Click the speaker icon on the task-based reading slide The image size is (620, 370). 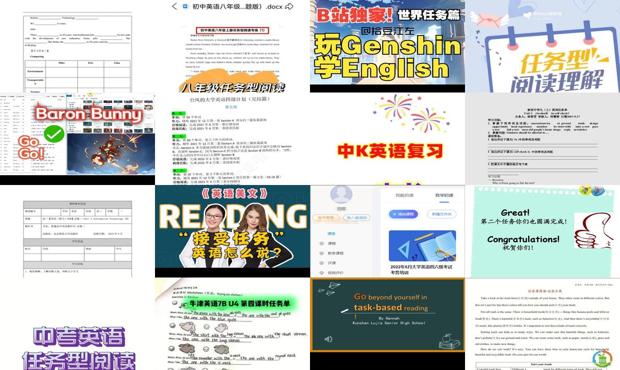pyautogui.click(x=328, y=339)
